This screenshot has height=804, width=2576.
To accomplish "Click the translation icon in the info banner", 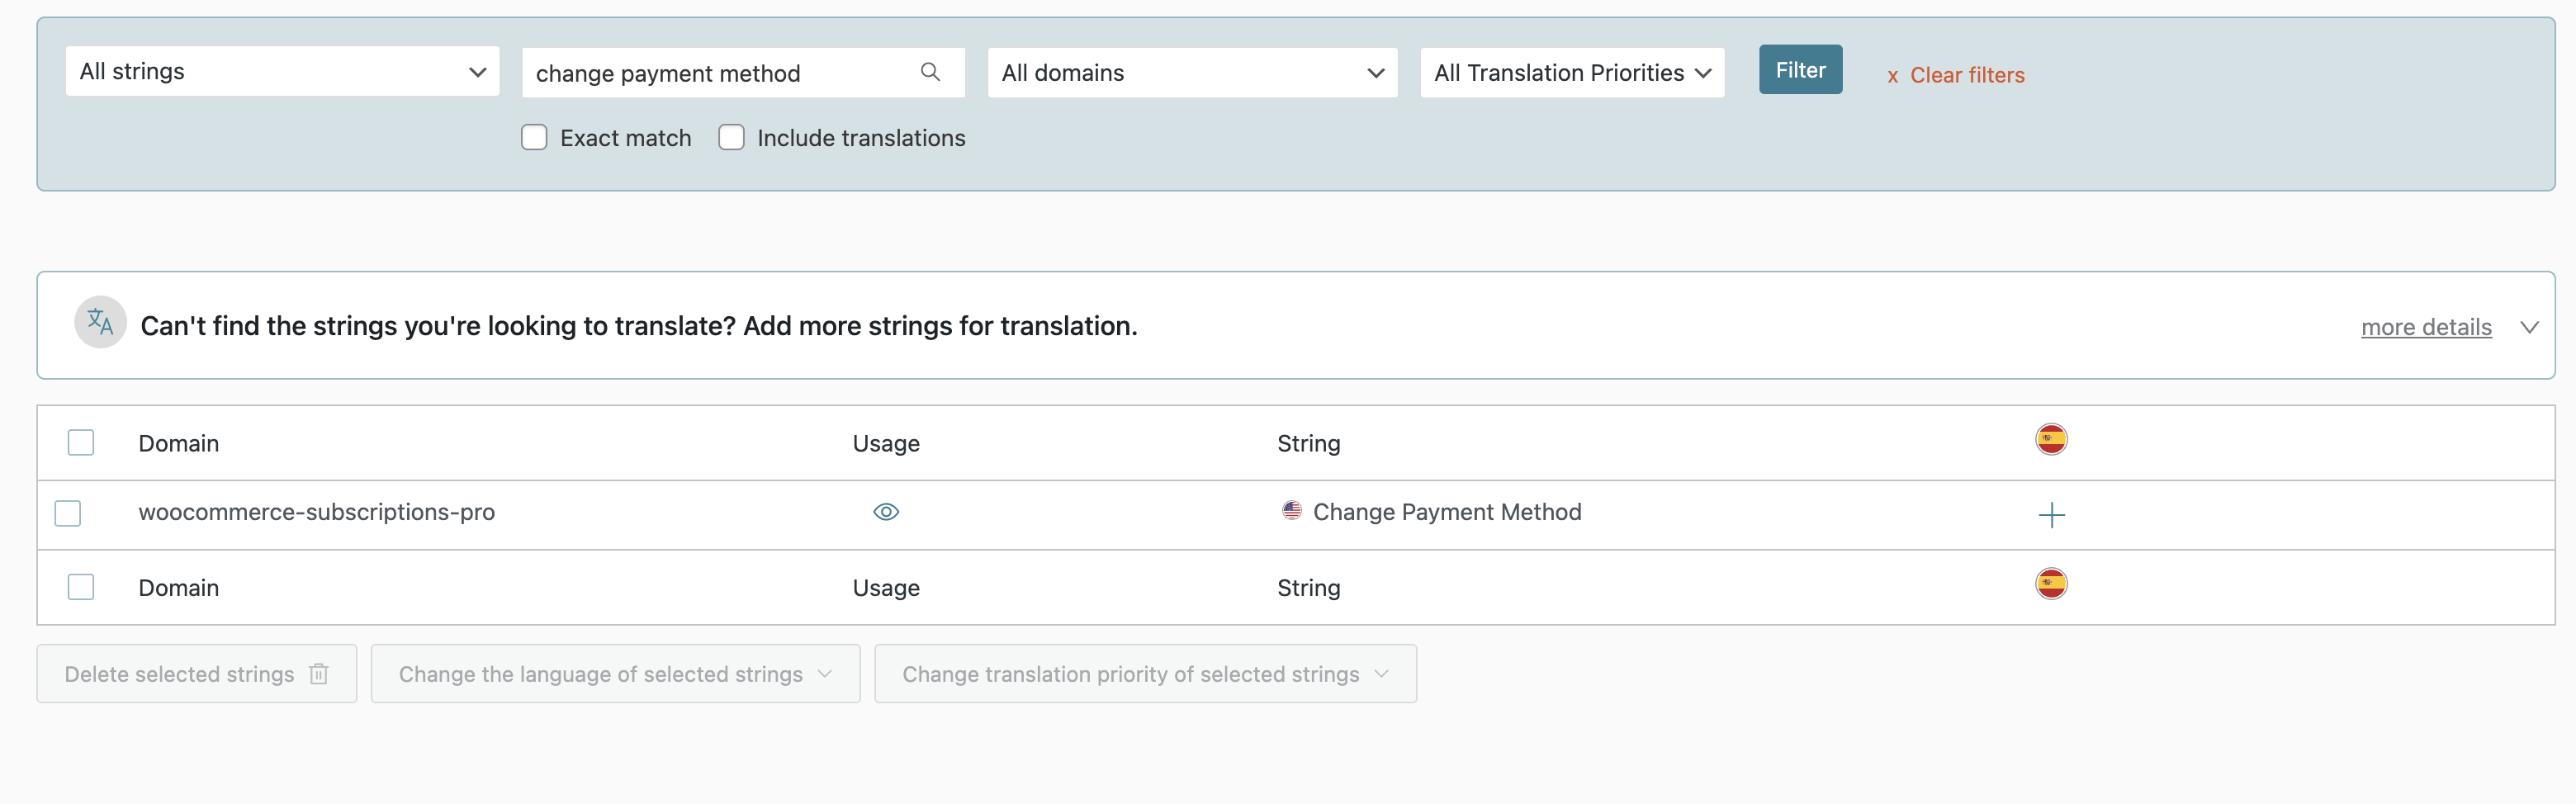I will click(100, 322).
